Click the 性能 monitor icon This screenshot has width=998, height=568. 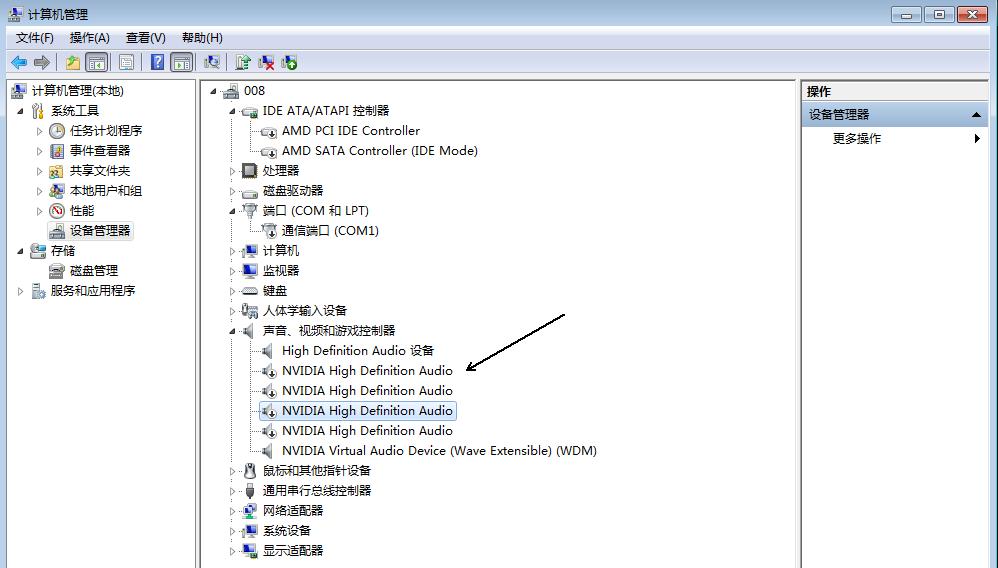tap(57, 211)
